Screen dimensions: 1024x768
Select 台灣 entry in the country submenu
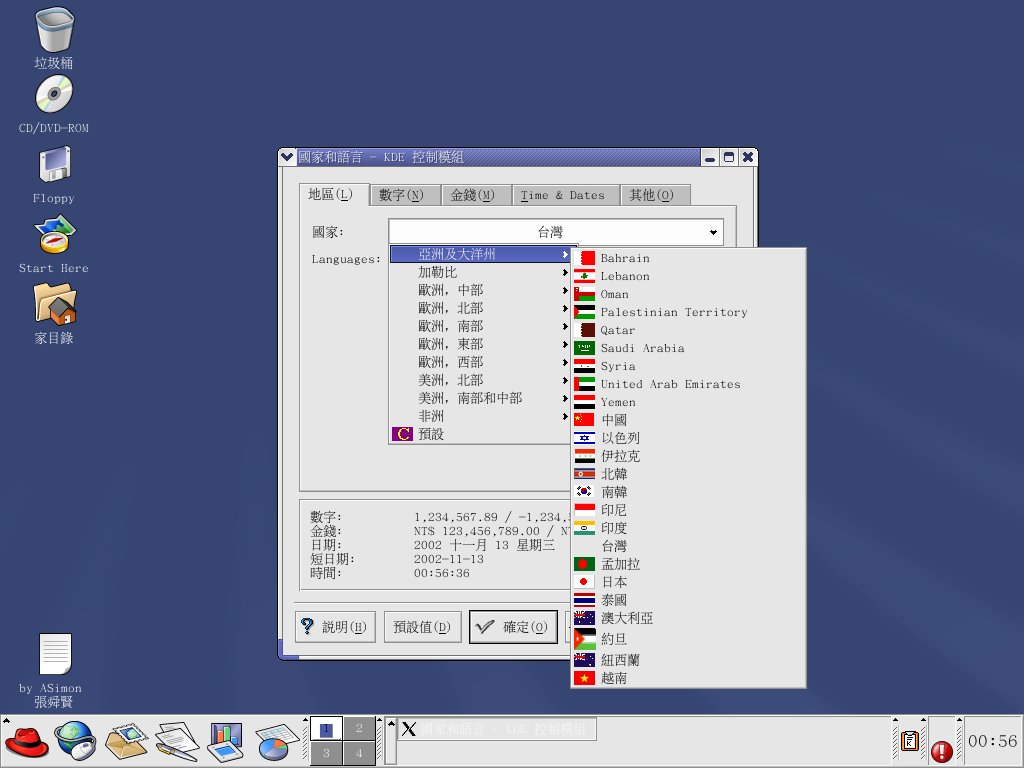coord(688,546)
